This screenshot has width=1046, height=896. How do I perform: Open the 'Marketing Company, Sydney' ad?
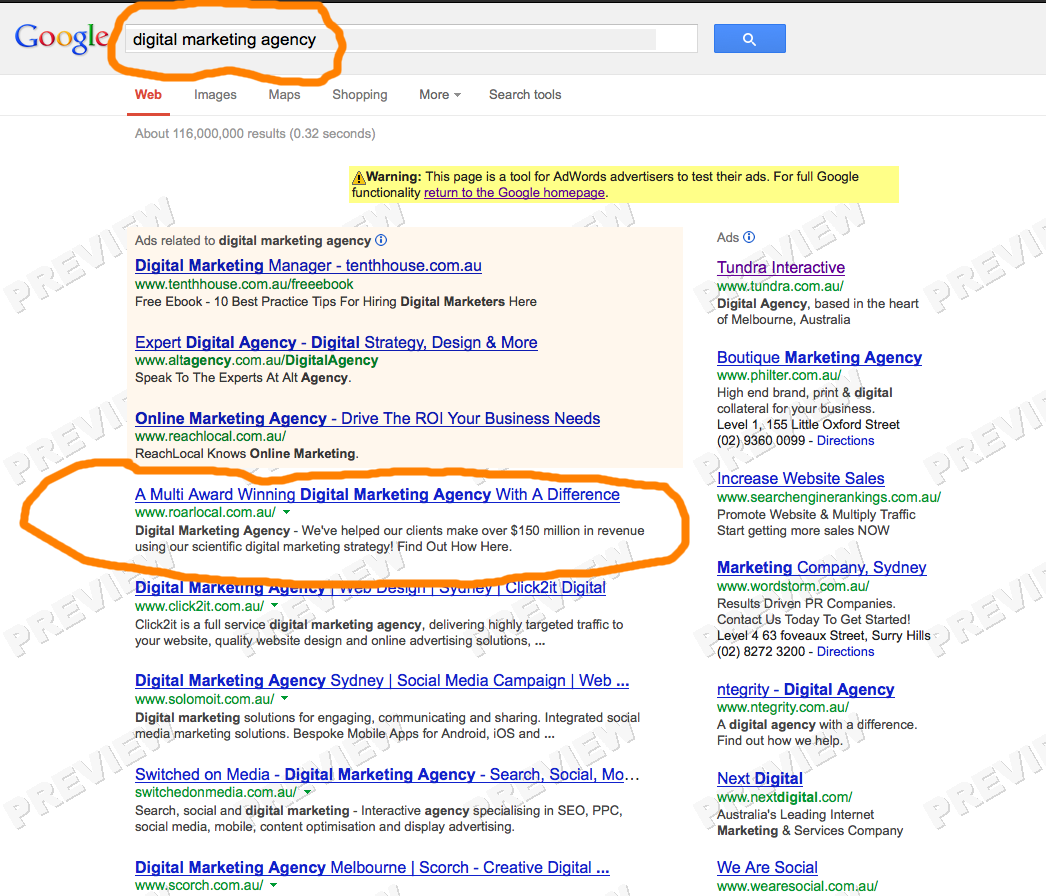point(822,568)
